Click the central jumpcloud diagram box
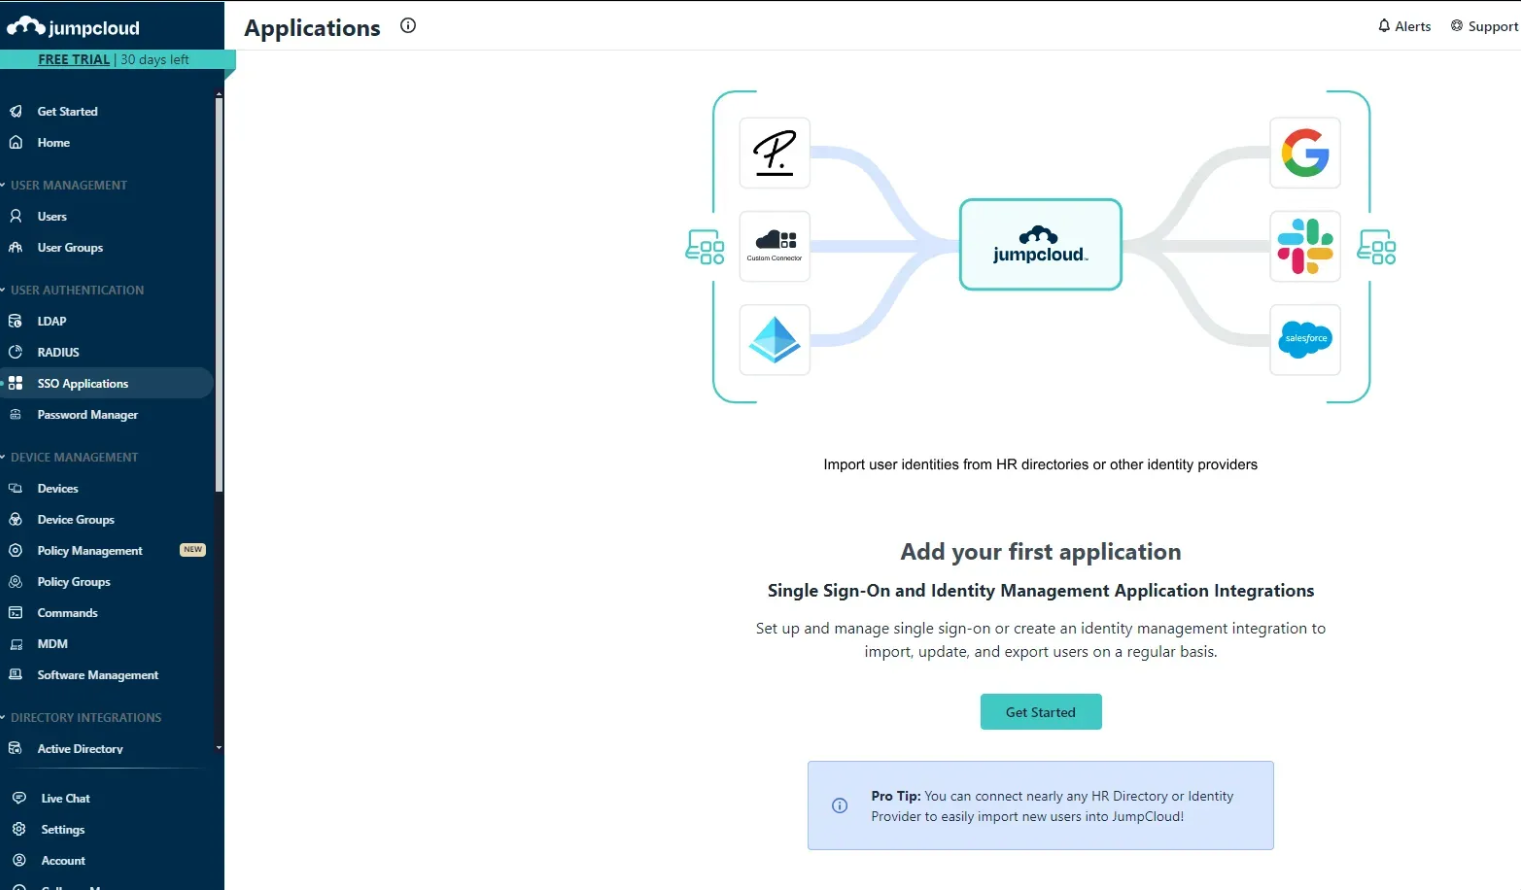The width and height of the screenshot is (1521, 890). point(1041,245)
